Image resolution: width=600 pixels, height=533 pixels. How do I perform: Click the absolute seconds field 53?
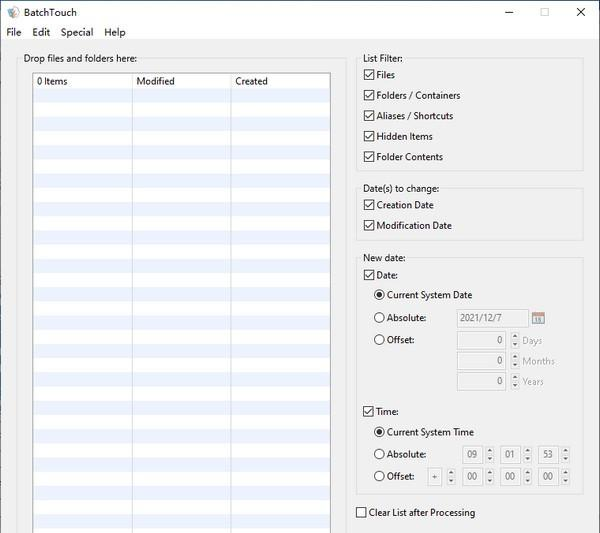coord(548,454)
